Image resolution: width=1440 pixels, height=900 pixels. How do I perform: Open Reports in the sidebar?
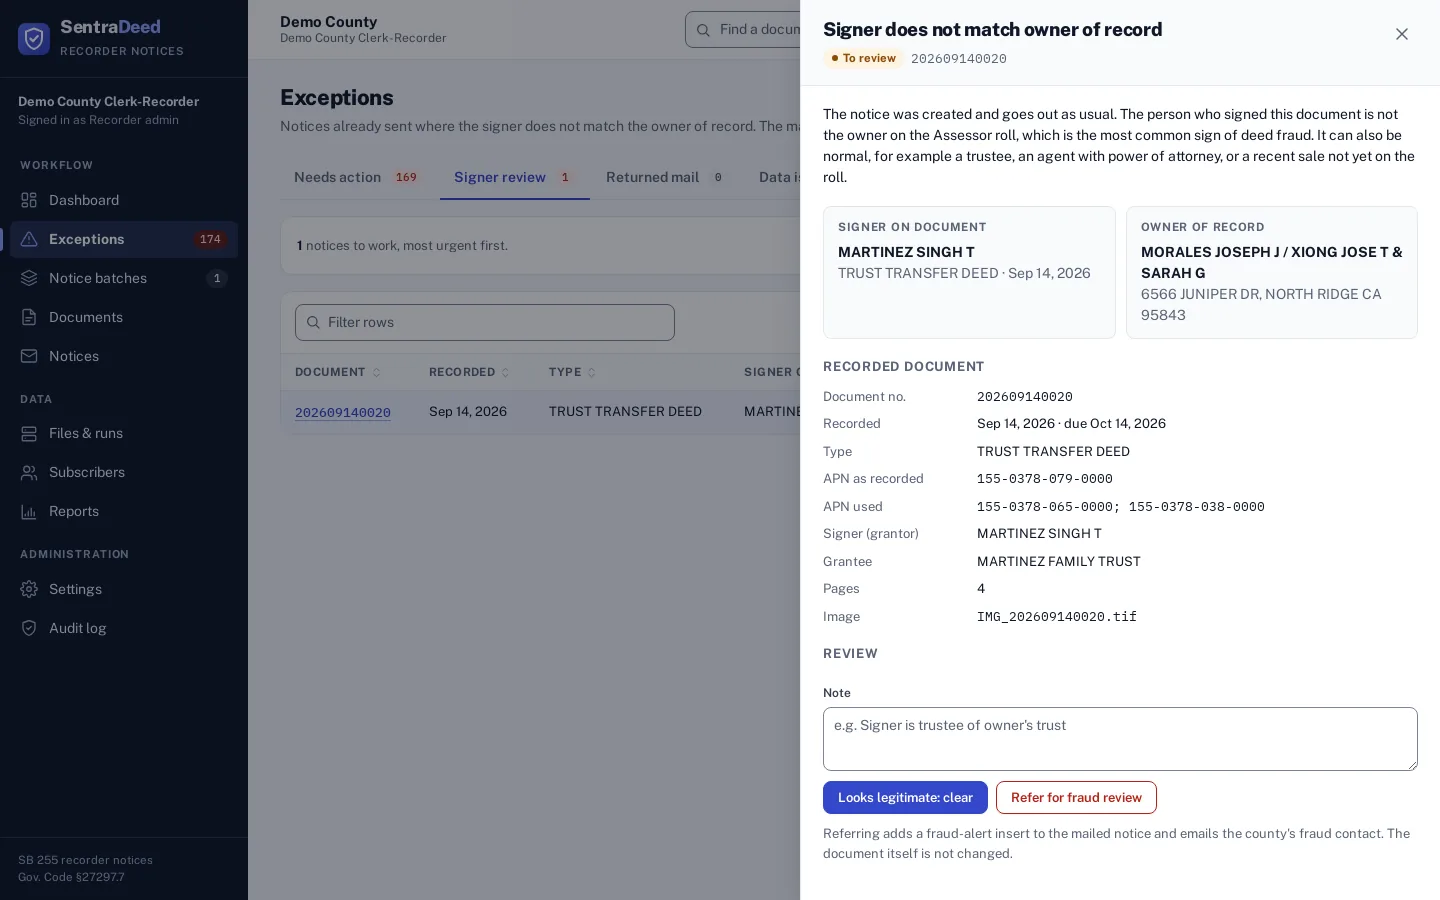(x=124, y=511)
